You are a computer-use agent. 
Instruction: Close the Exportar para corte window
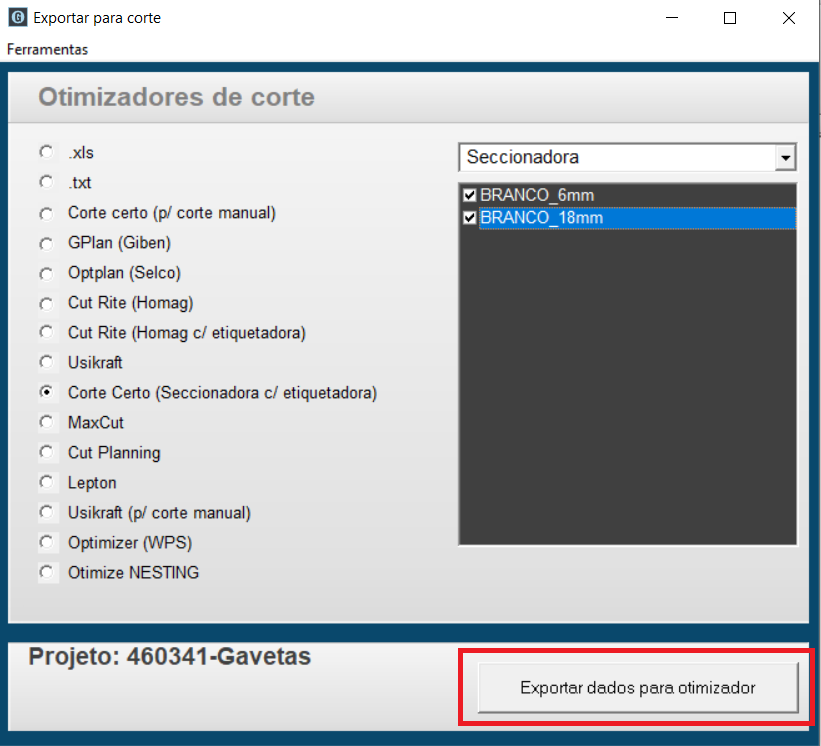[x=789, y=18]
